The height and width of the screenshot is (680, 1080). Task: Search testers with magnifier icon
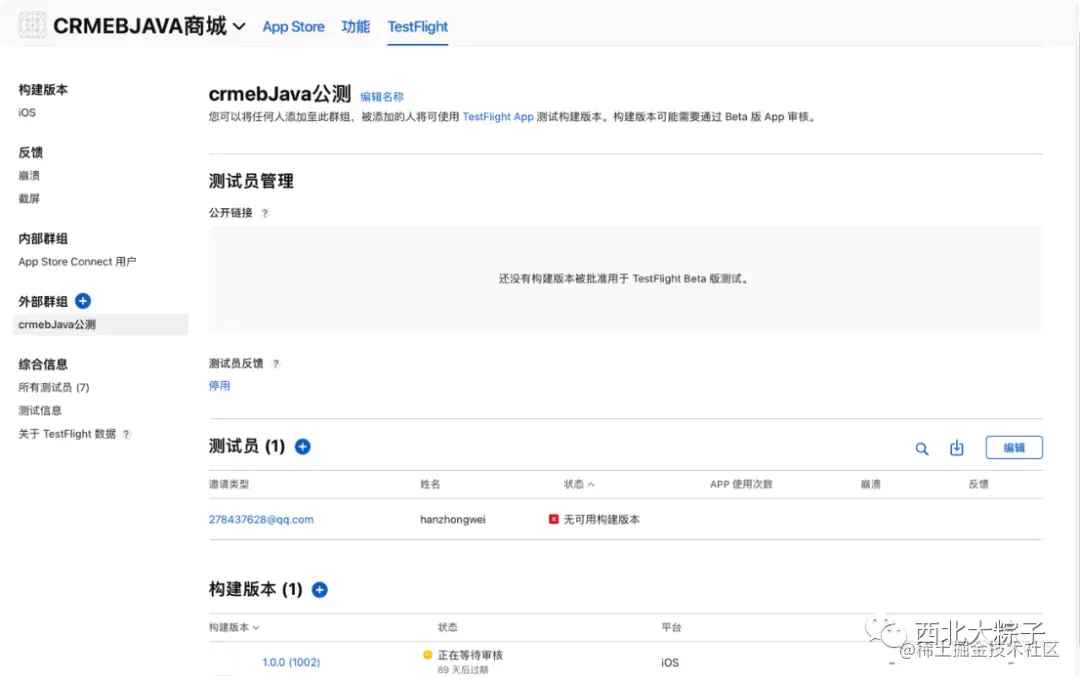point(922,449)
